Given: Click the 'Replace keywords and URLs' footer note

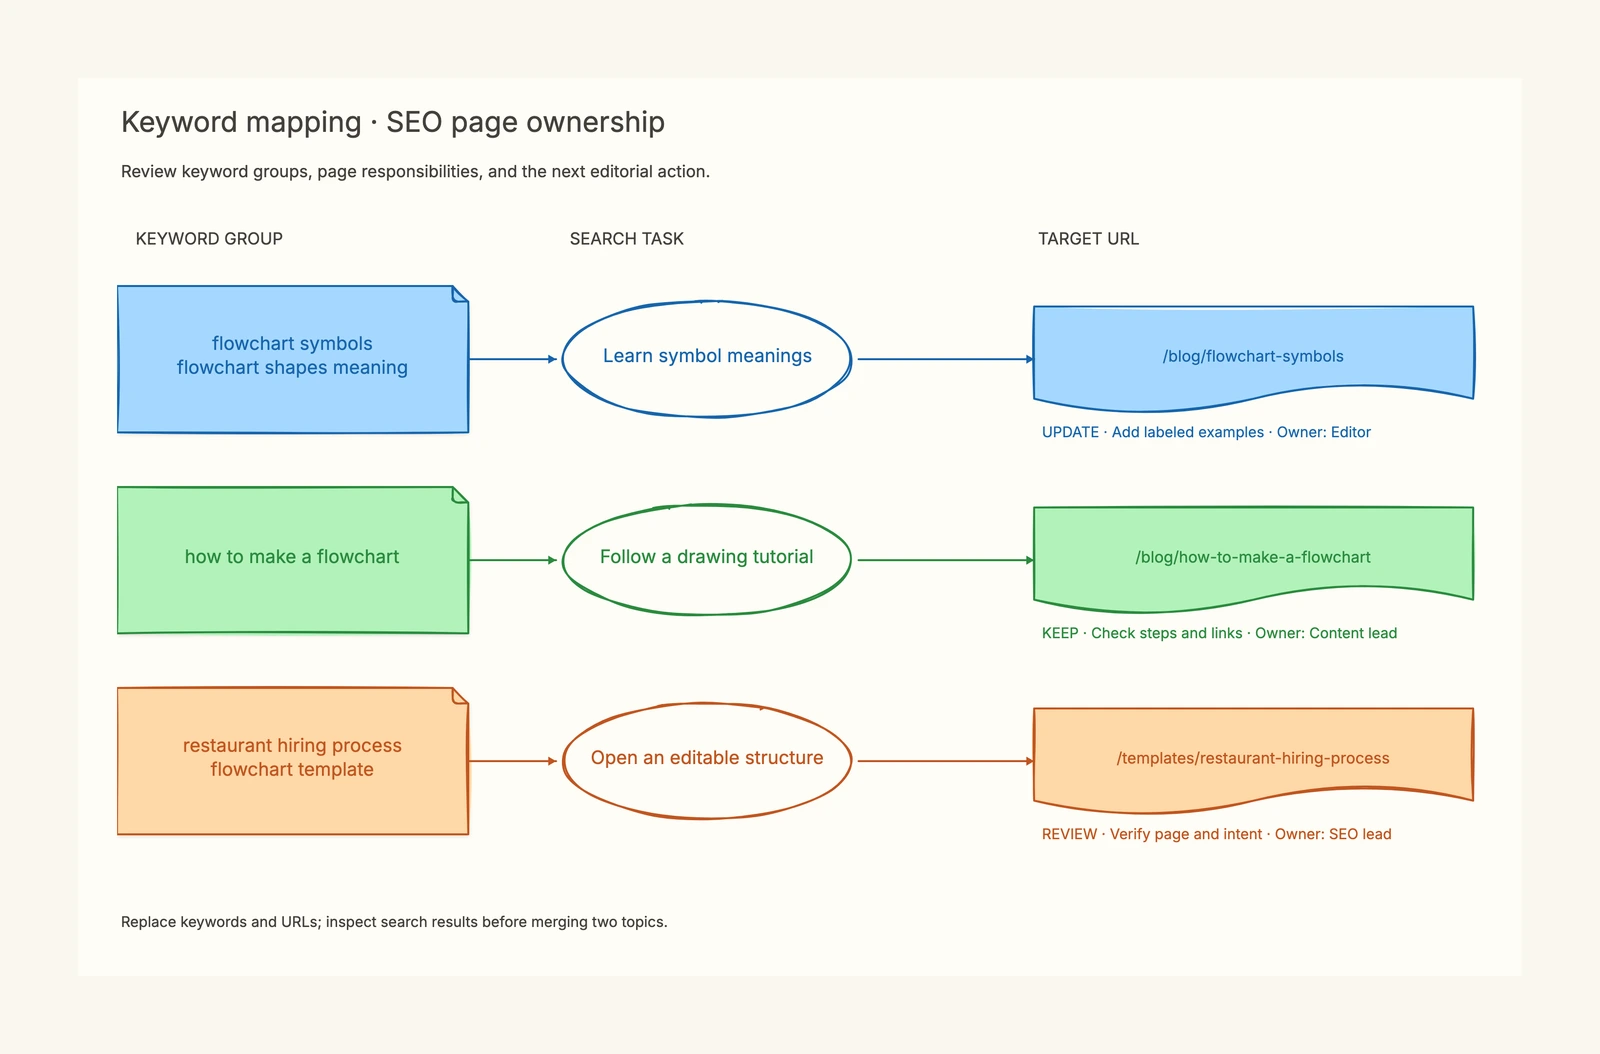Looking at the screenshot, I should click(394, 922).
